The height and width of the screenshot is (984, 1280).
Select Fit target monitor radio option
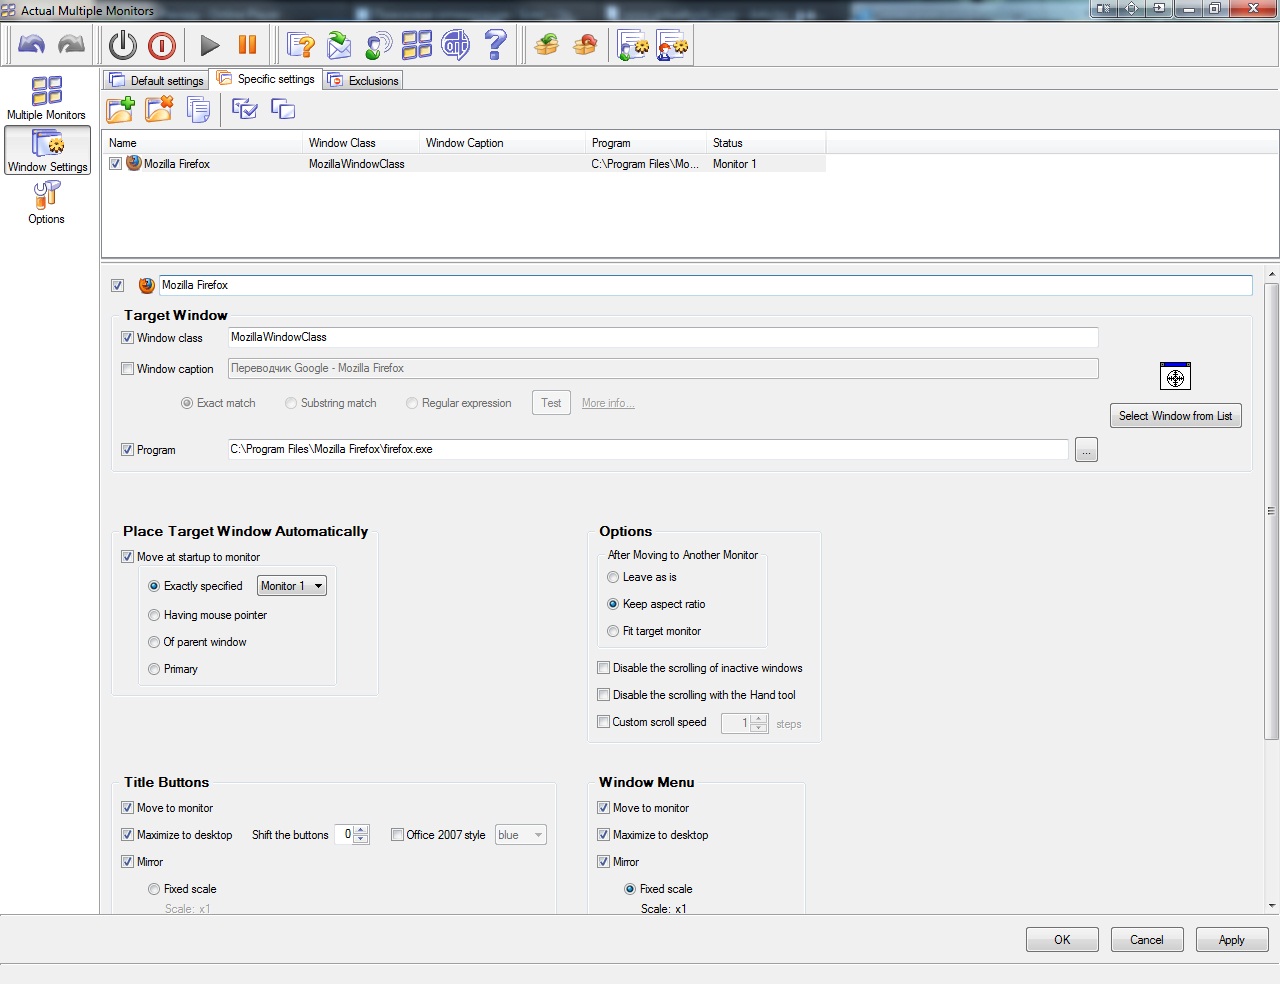tap(613, 631)
